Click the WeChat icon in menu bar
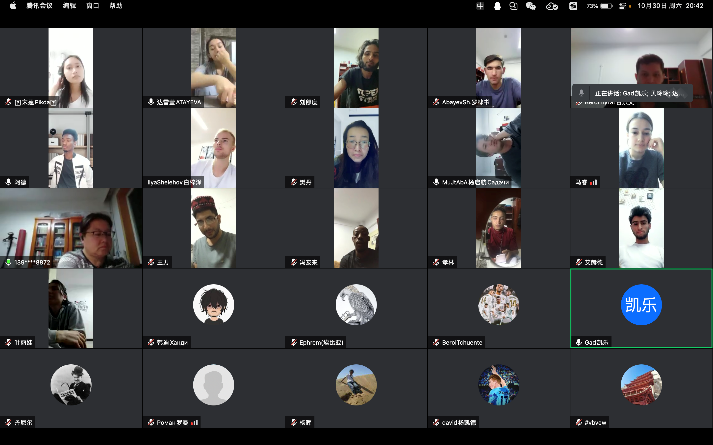The width and height of the screenshot is (713, 445). pos(532,6)
